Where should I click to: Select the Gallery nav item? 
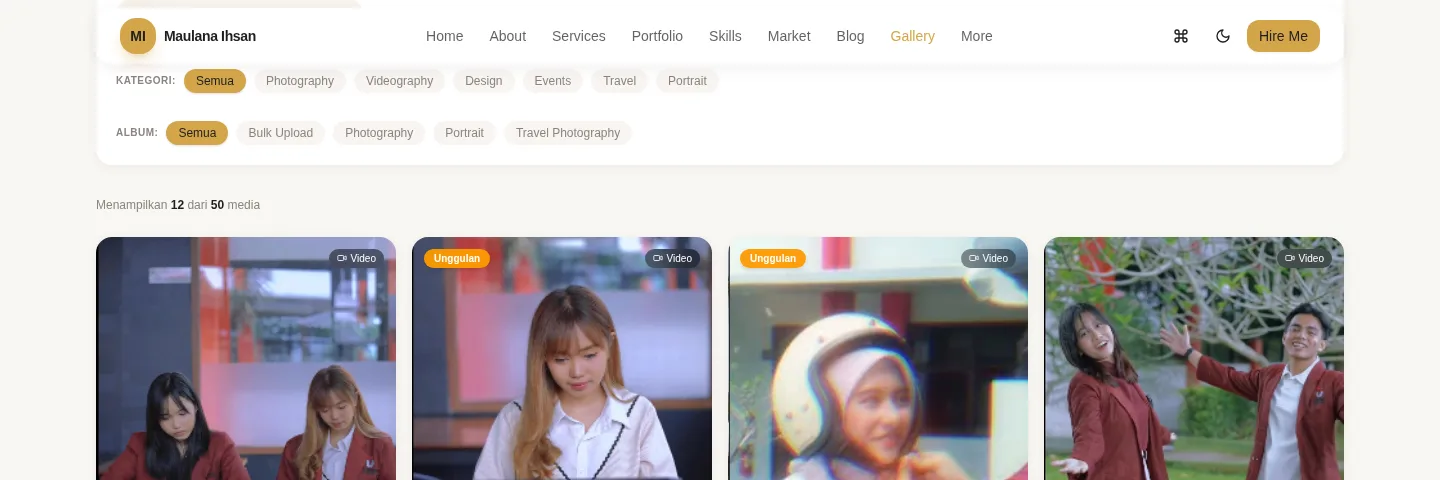pyautogui.click(x=912, y=36)
